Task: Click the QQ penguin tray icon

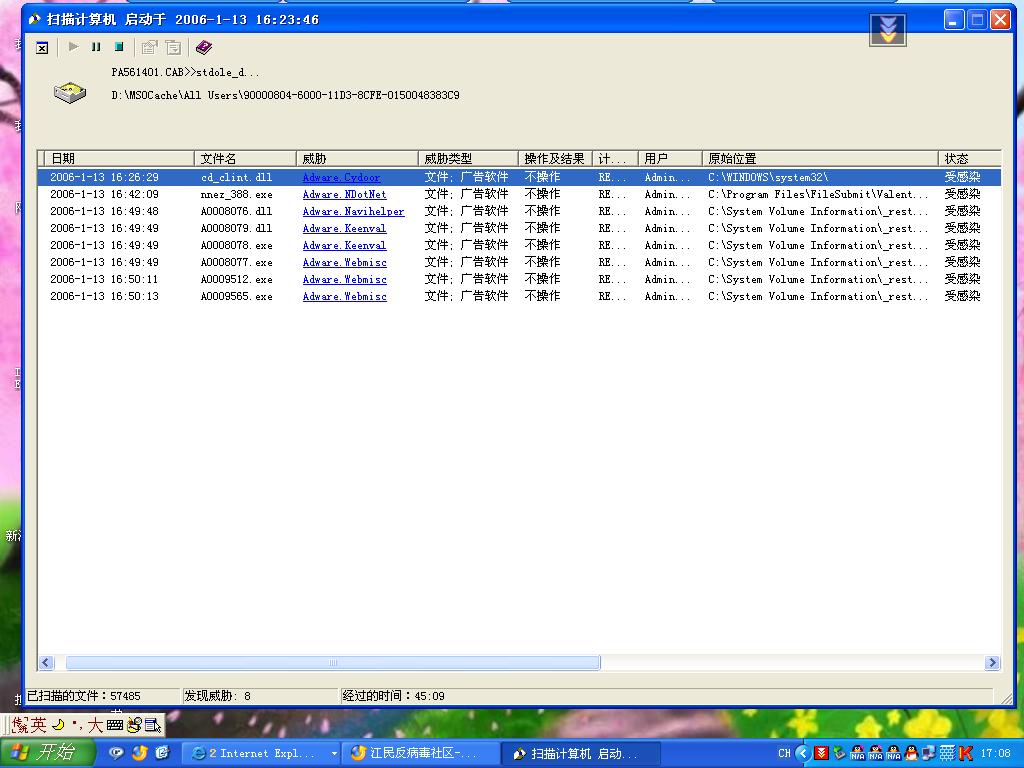Action: tap(912, 753)
